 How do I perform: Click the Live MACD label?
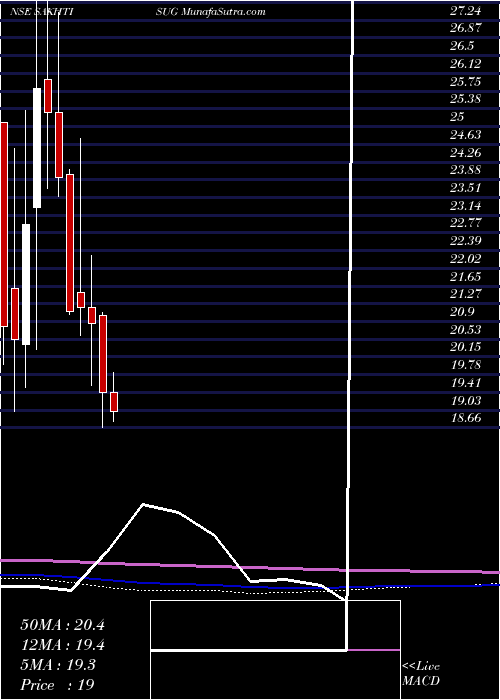(421, 674)
